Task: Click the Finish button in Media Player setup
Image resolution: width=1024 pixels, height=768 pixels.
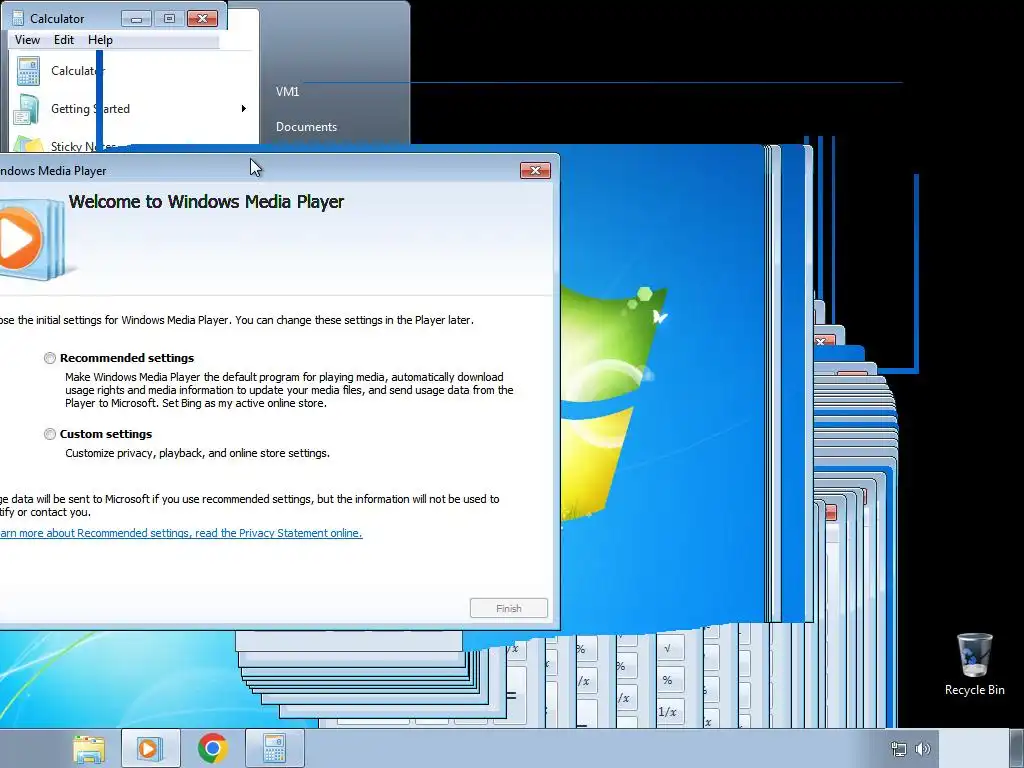Action: pyautogui.click(x=509, y=608)
